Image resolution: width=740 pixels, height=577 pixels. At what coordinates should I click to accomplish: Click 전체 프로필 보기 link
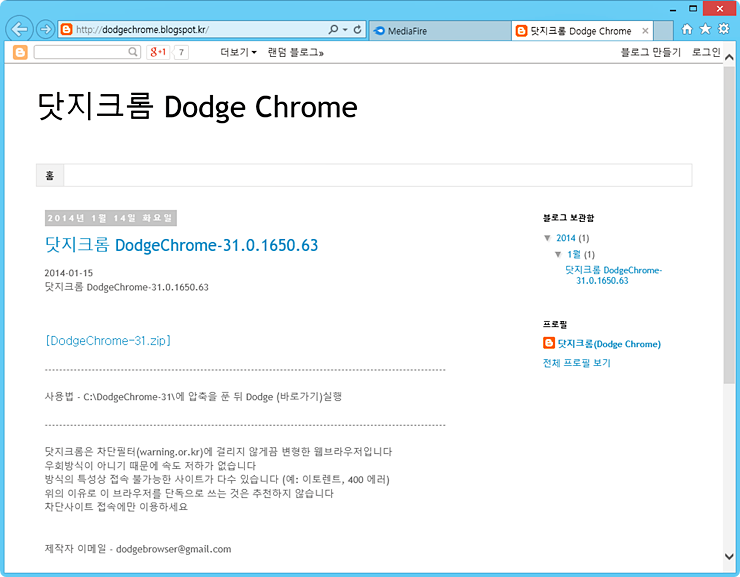click(x=576, y=363)
